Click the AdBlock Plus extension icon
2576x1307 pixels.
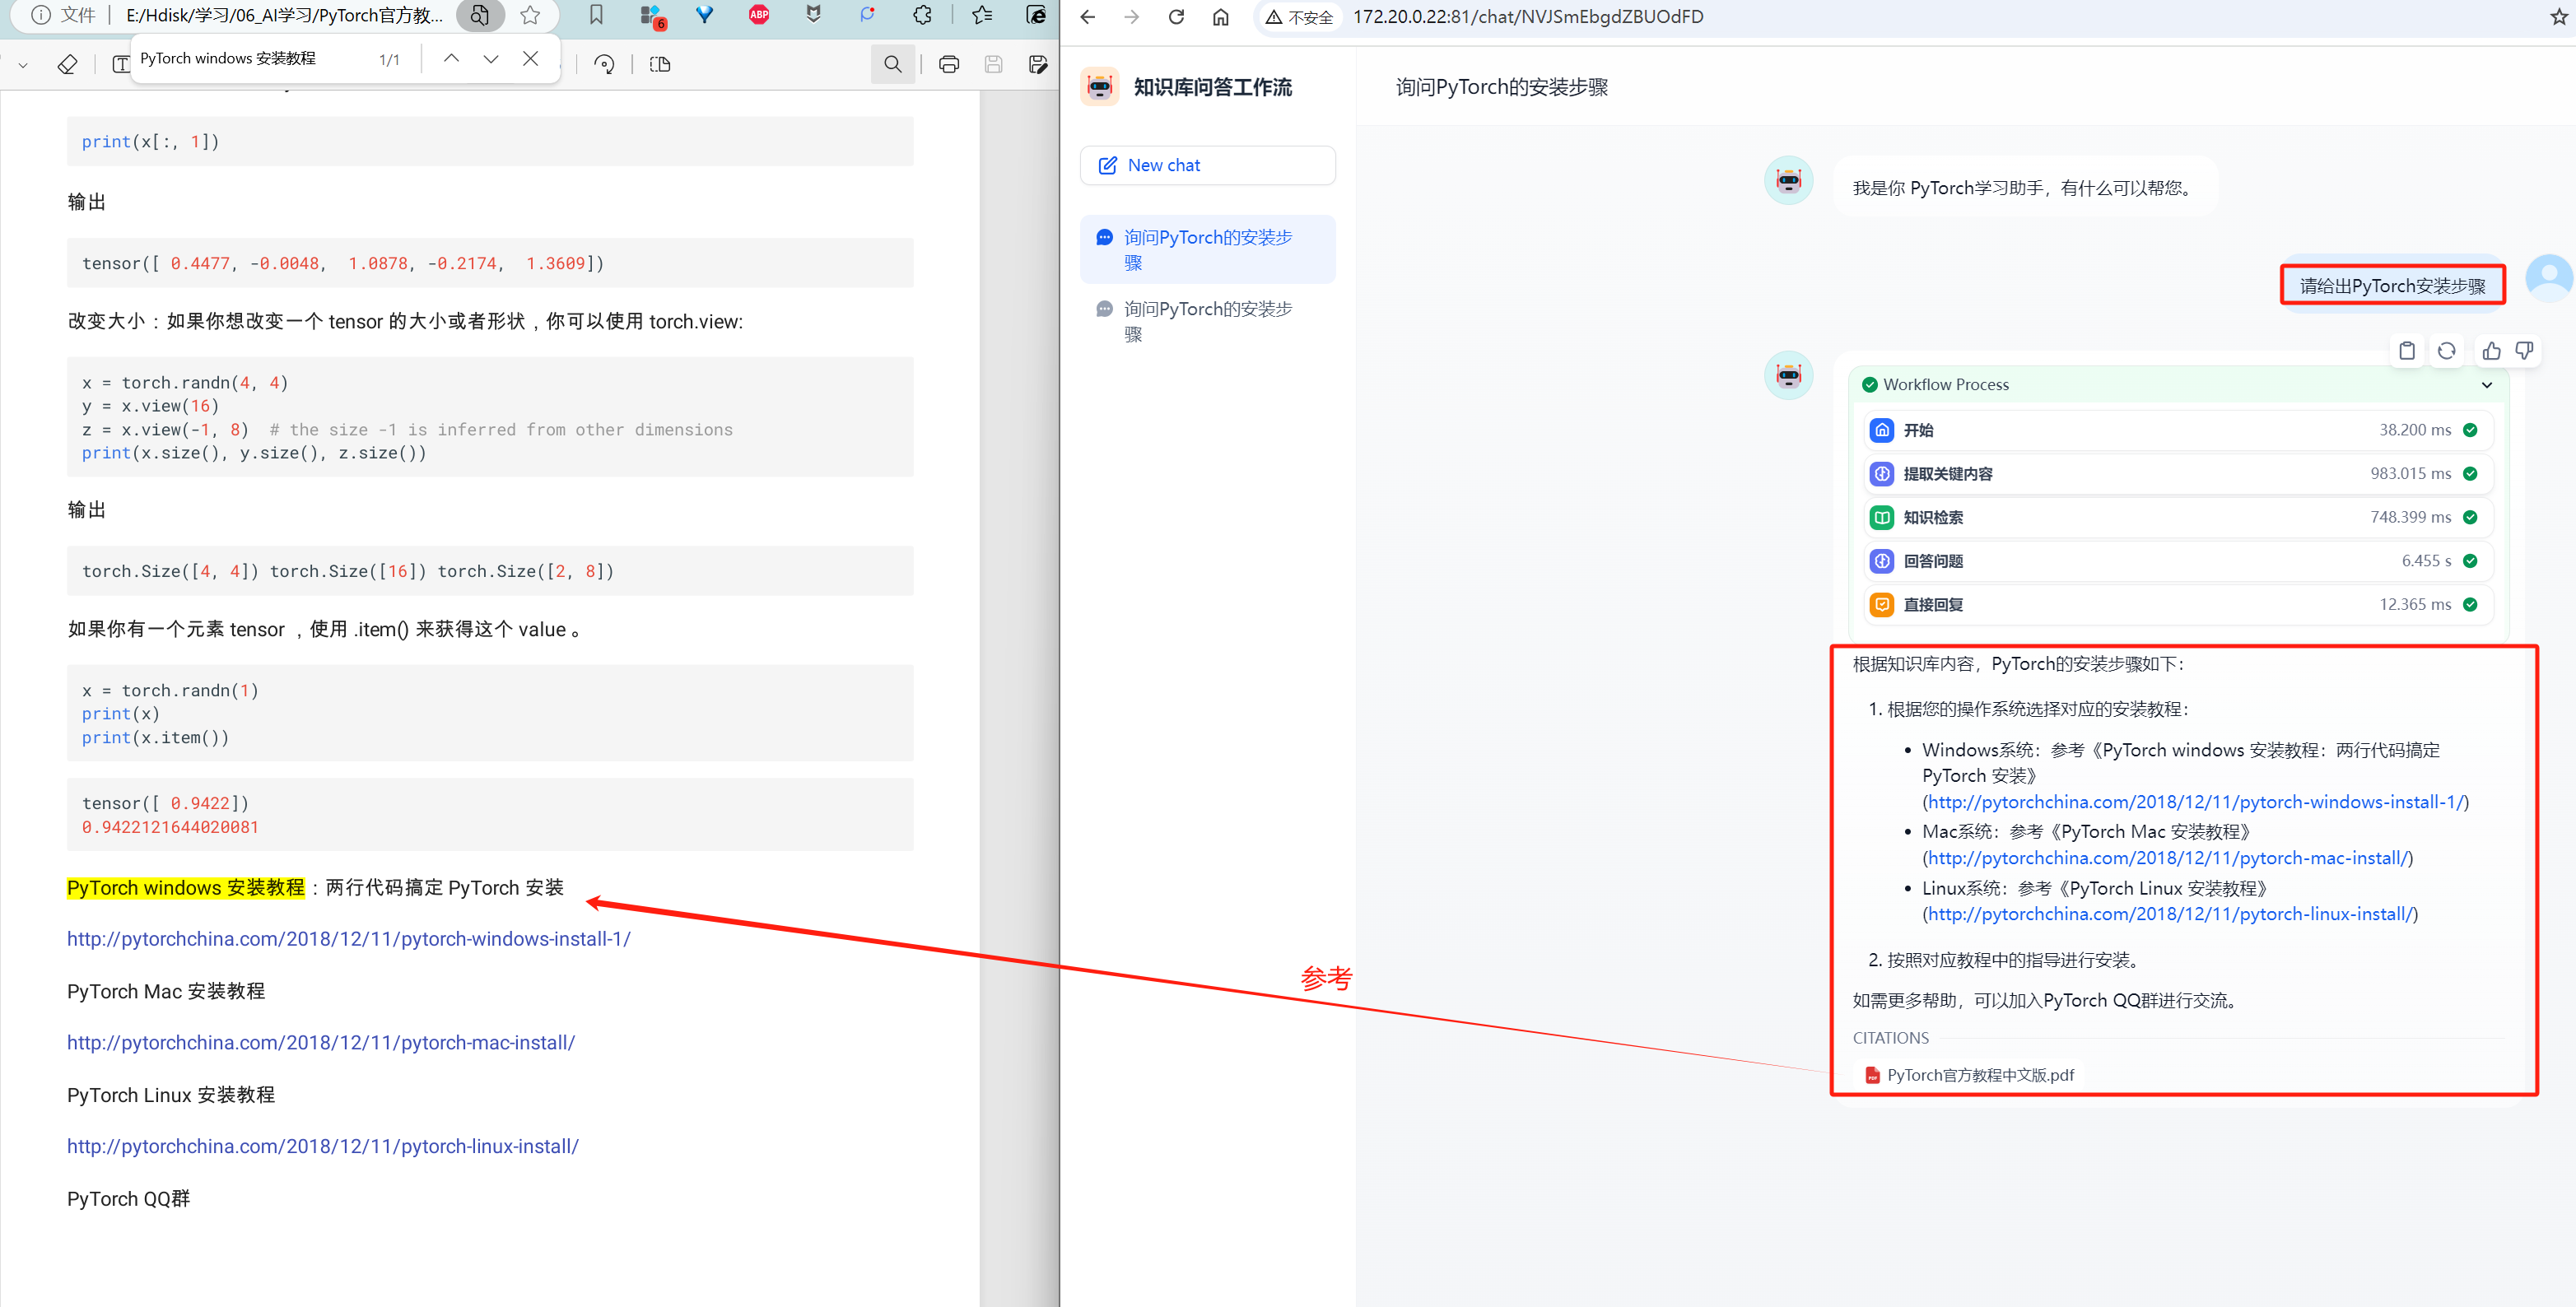point(759,15)
